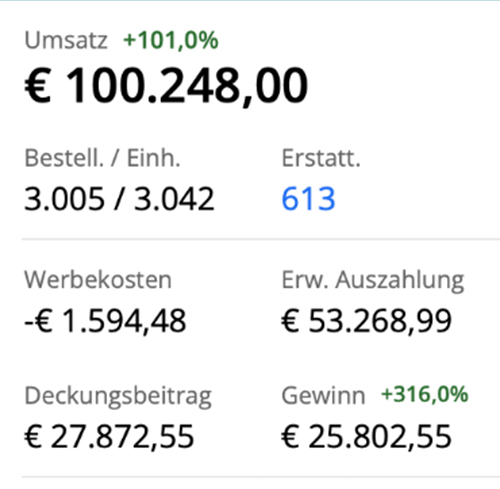Click the Gewinn label

323,396
